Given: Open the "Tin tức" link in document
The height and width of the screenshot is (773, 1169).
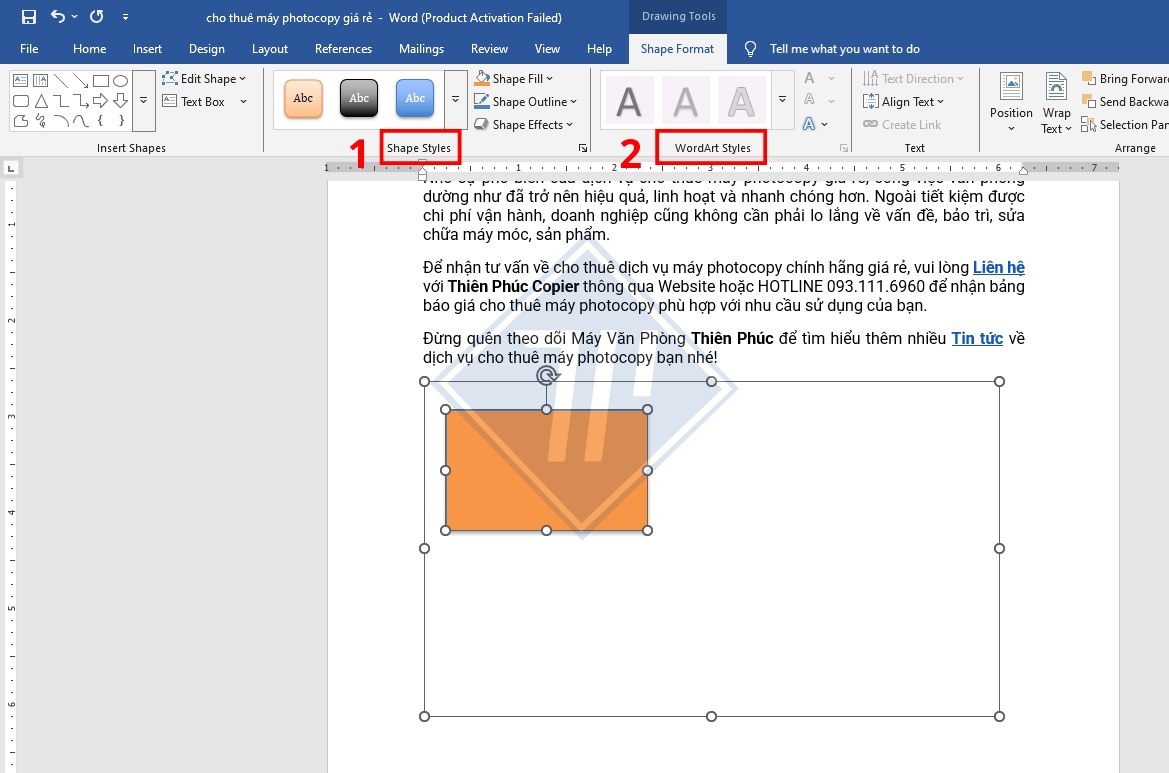Looking at the screenshot, I should (x=977, y=338).
